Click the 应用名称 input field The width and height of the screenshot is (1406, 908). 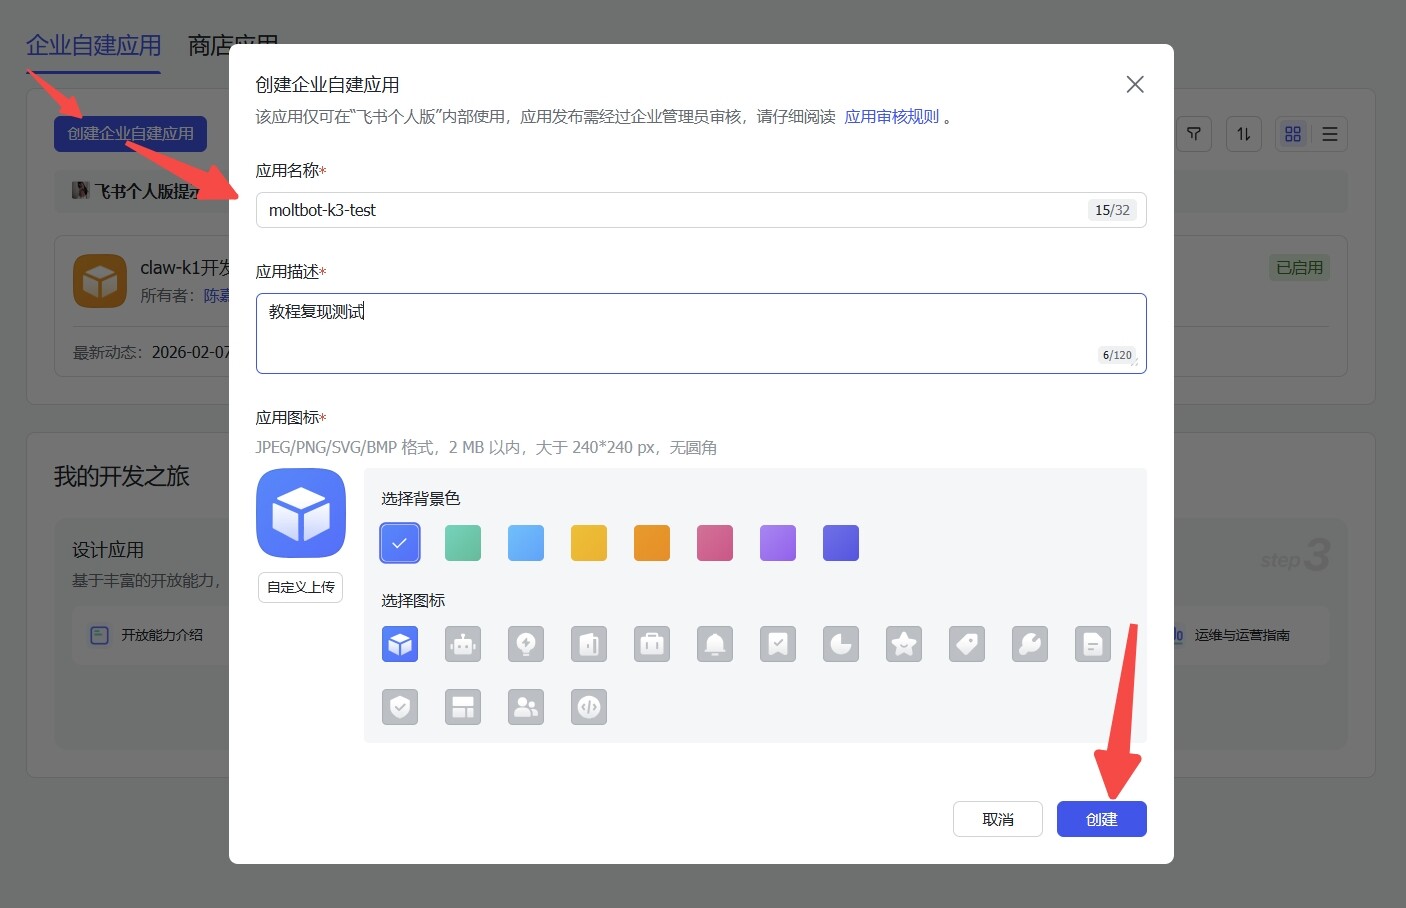pyautogui.click(x=670, y=210)
